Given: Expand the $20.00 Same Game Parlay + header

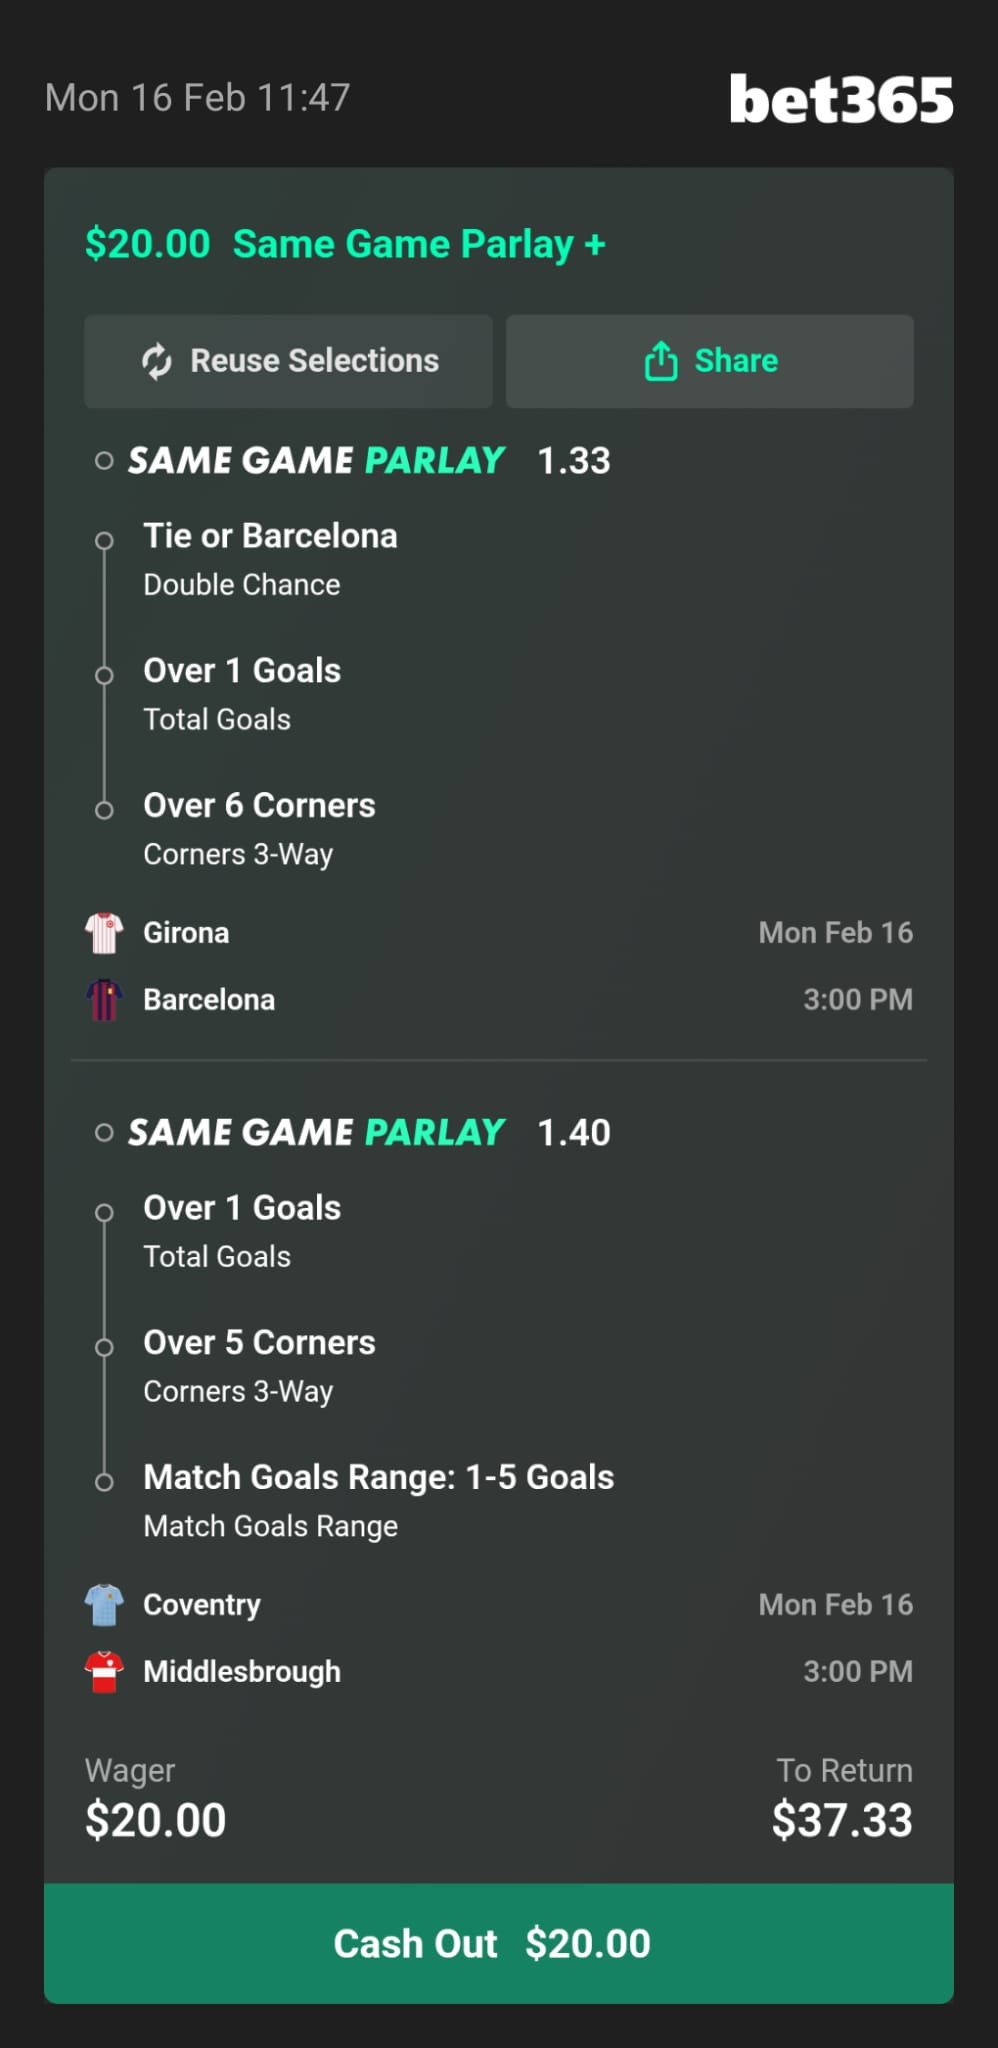Looking at the screenshot, I should point(345,244).
